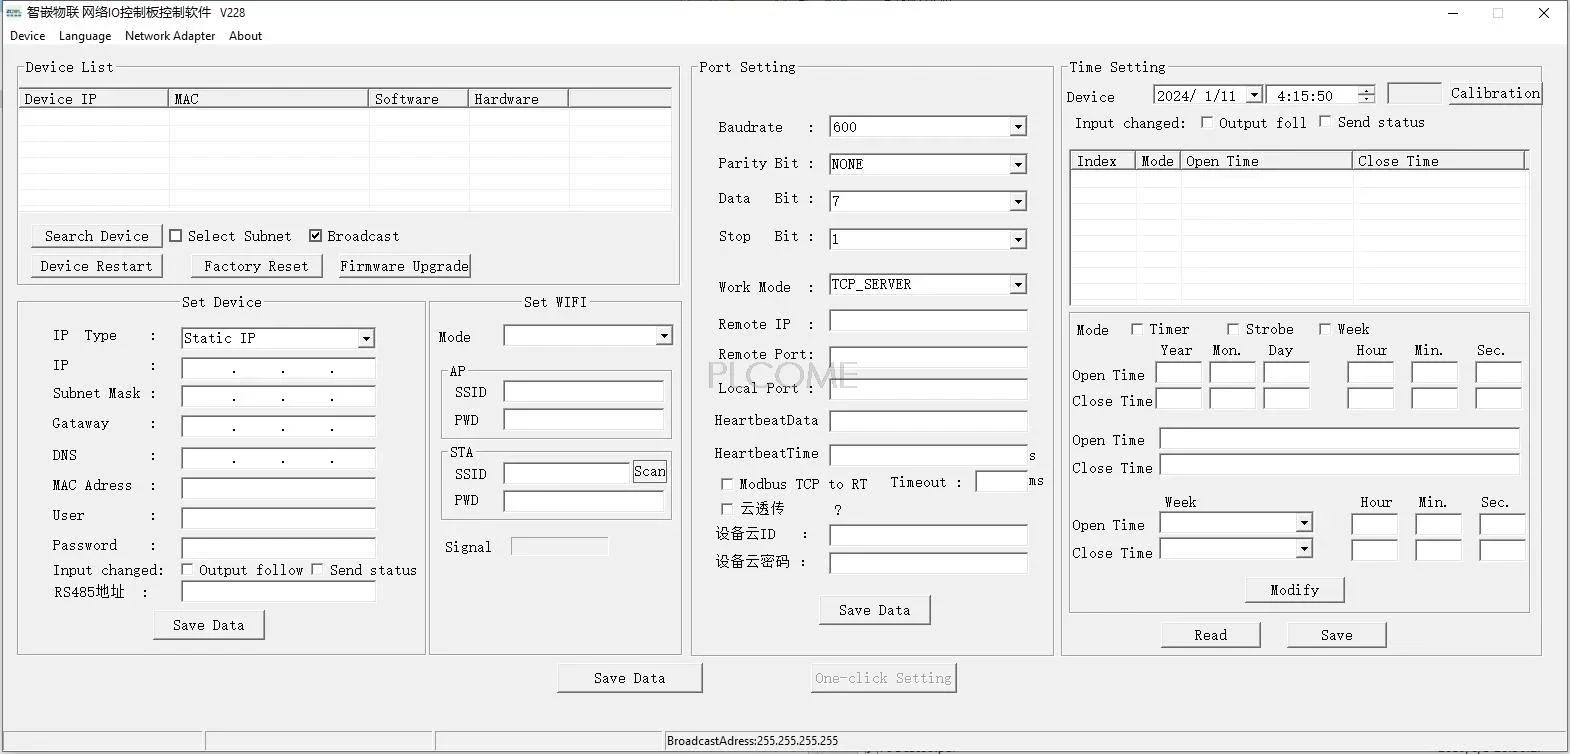Click the time spinner up arrow

point(1366,91)
